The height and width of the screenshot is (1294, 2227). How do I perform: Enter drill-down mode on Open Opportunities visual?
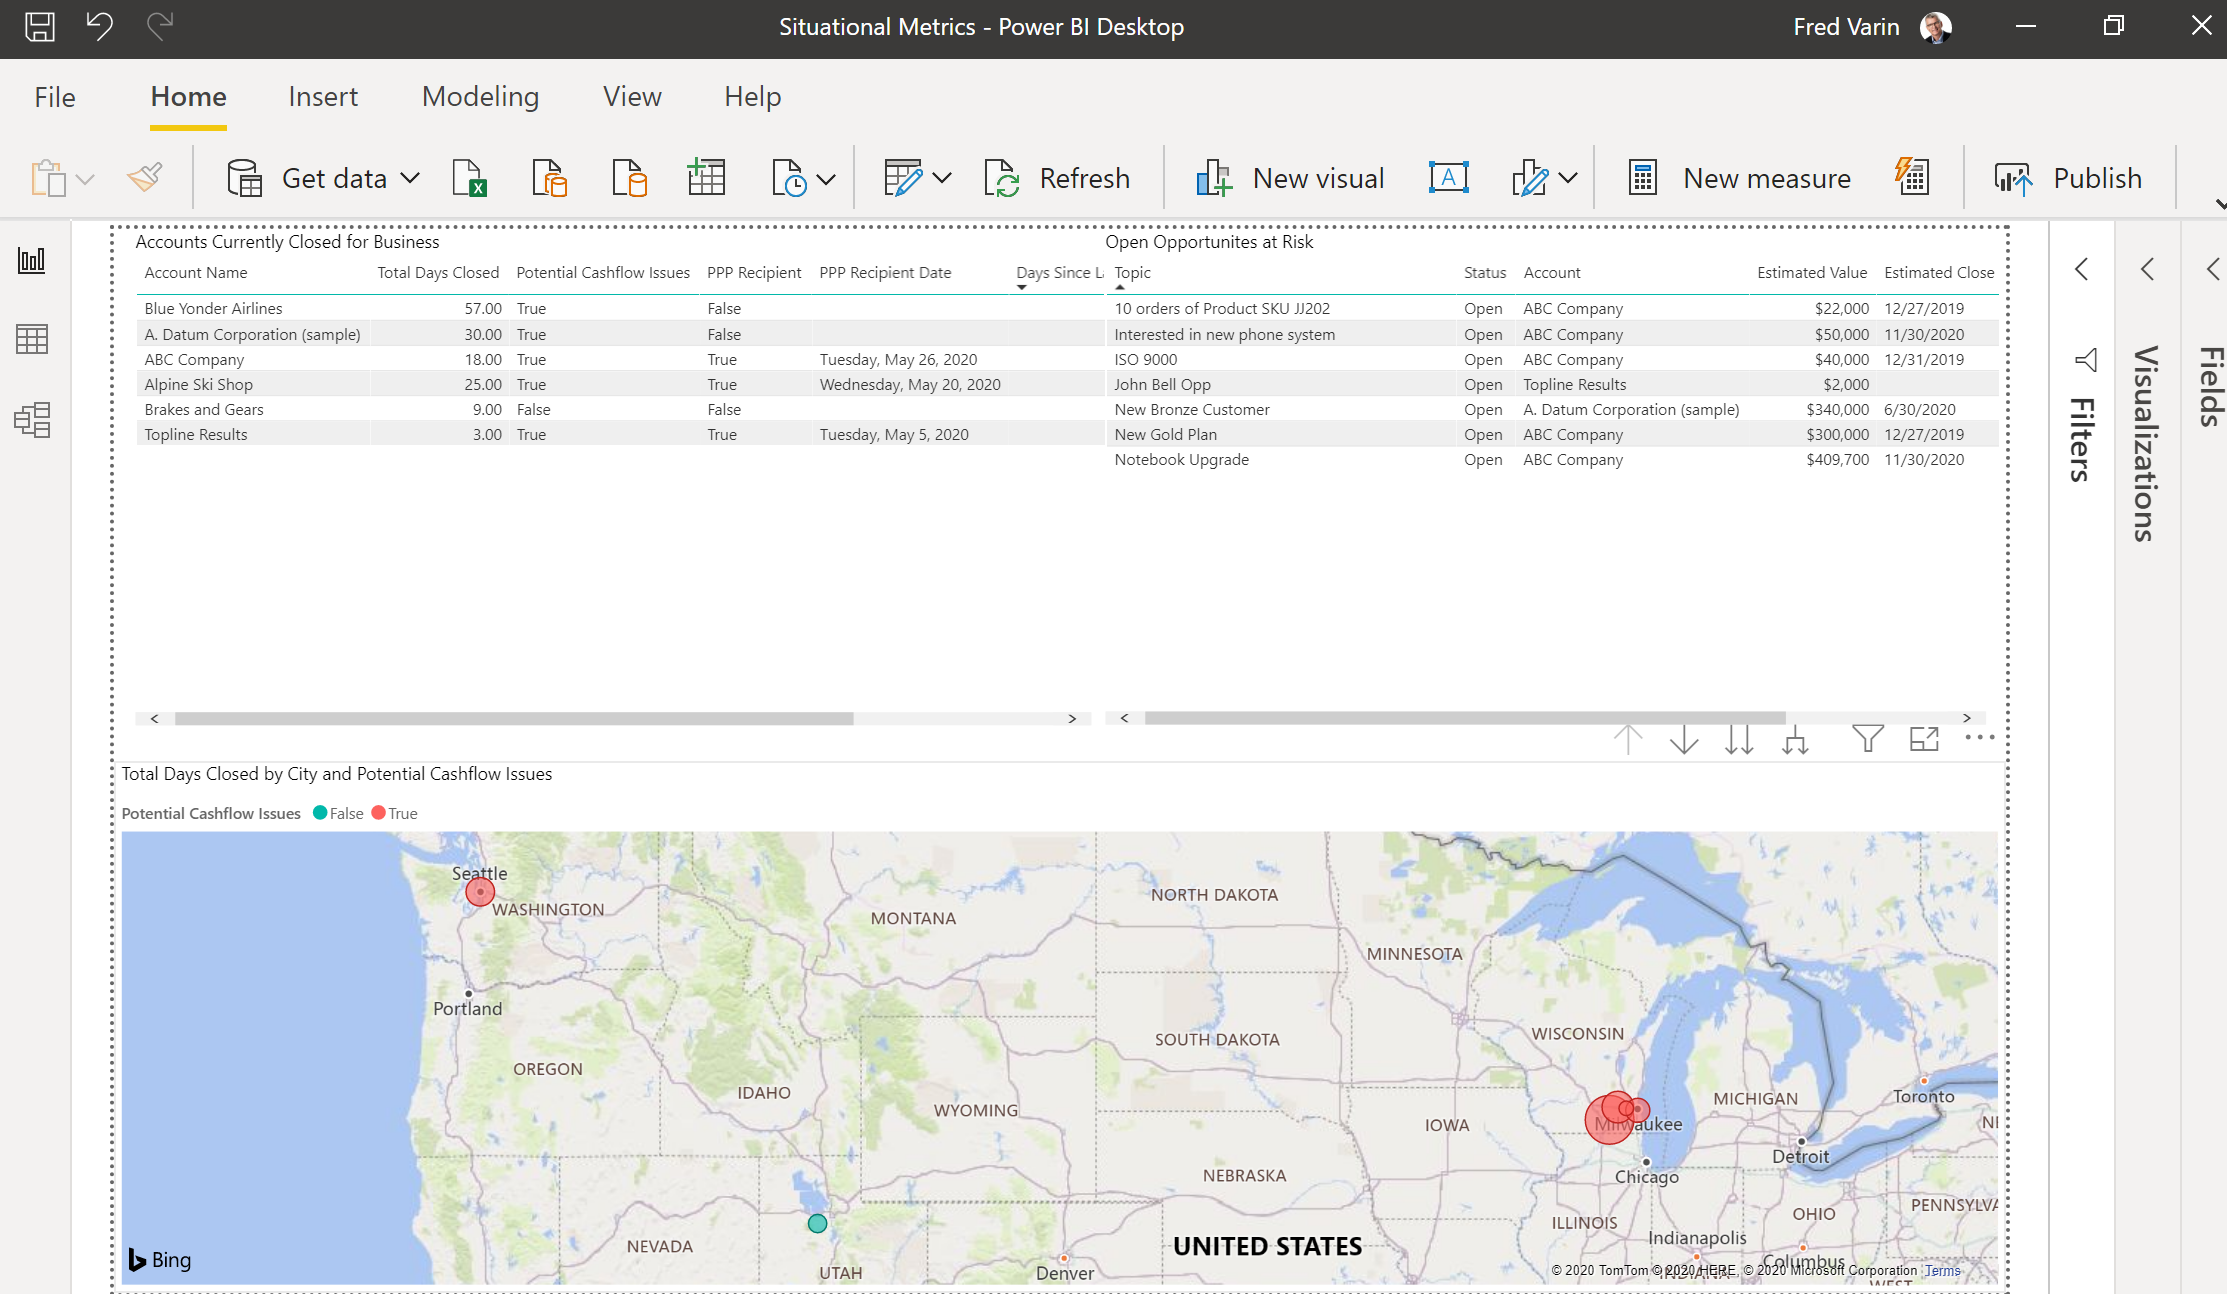click(1795, 740)
